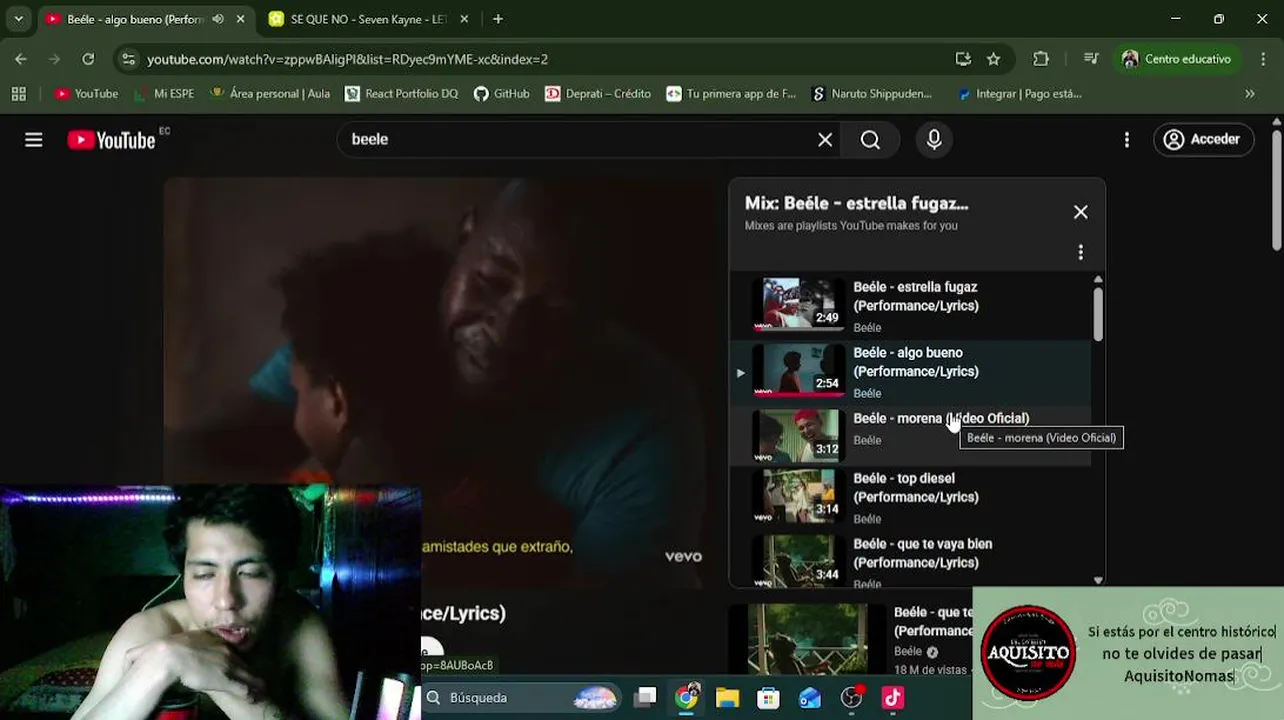Screen dimensions: 1284x720
Task: Click the page vertical scrollbar
Action: 1276,190
